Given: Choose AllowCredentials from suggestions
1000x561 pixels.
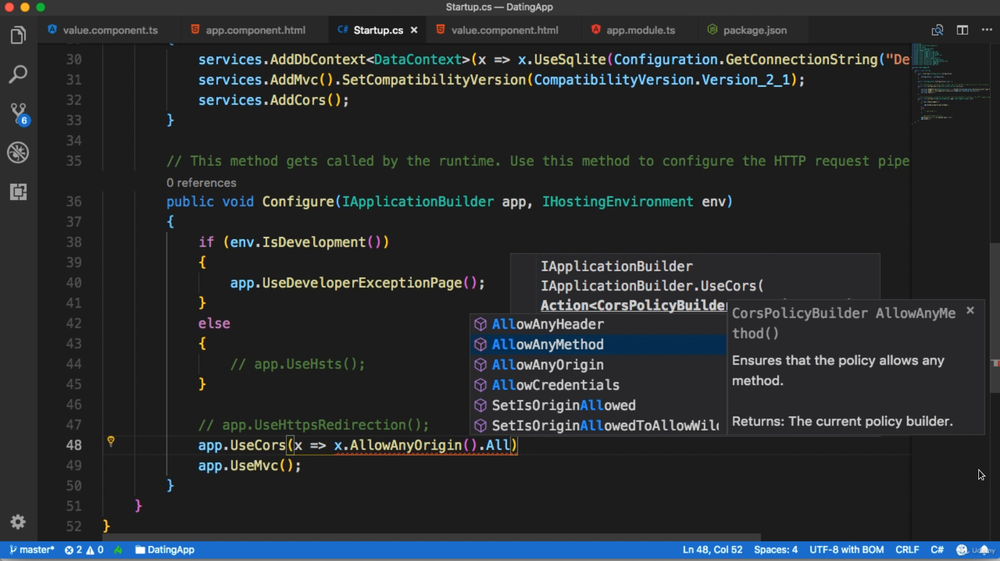Looking at the screenshot, I should (x=598, y=385).
